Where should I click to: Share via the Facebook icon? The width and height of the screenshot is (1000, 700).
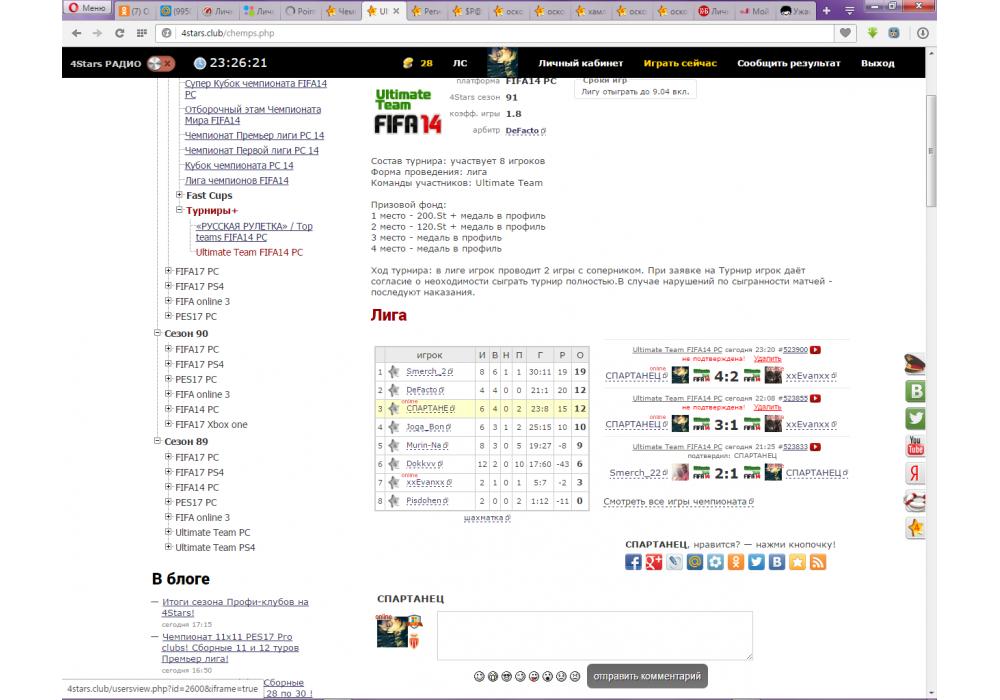pos(633,562)
